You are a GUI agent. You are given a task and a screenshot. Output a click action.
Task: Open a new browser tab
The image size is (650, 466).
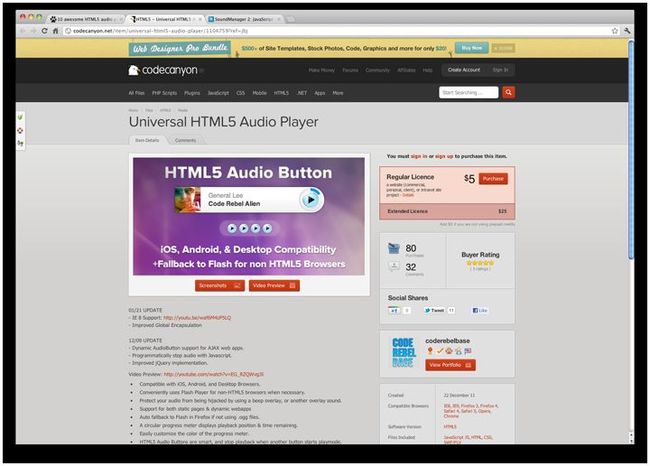pos(291,19)
